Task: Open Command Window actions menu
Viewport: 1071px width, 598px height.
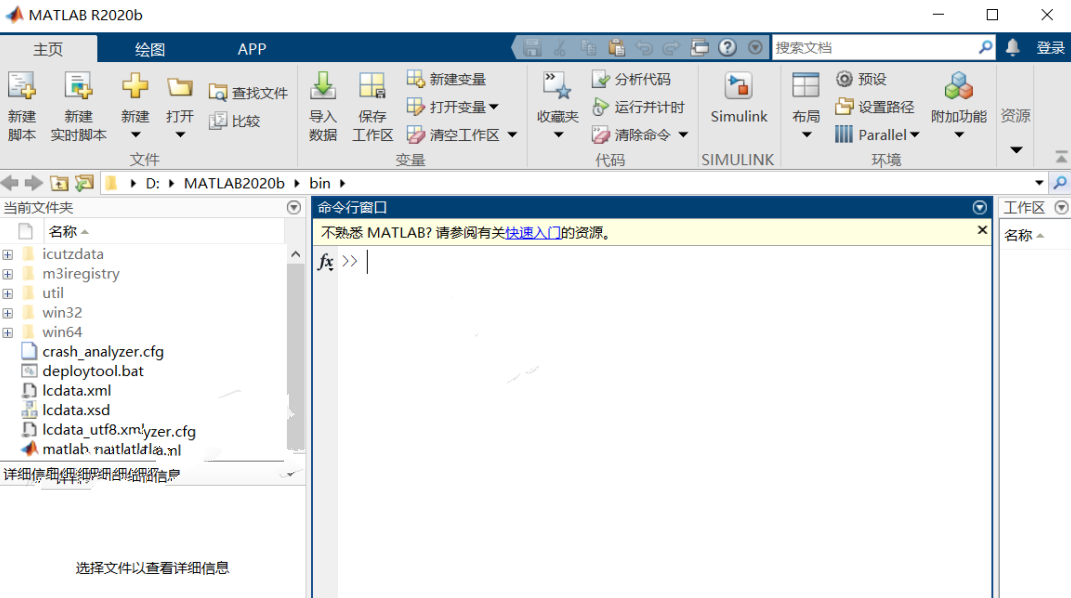Action: coord(979,208)
